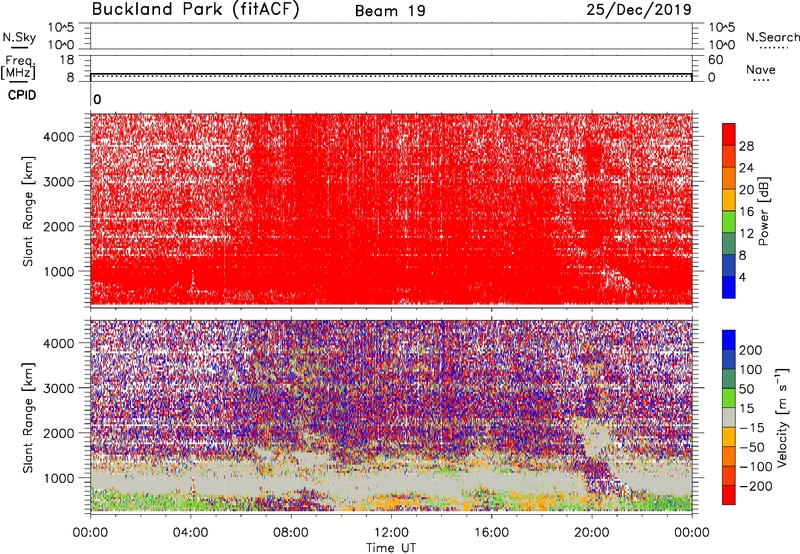Click the '28' tick on power colorbar

pos(746,146)
